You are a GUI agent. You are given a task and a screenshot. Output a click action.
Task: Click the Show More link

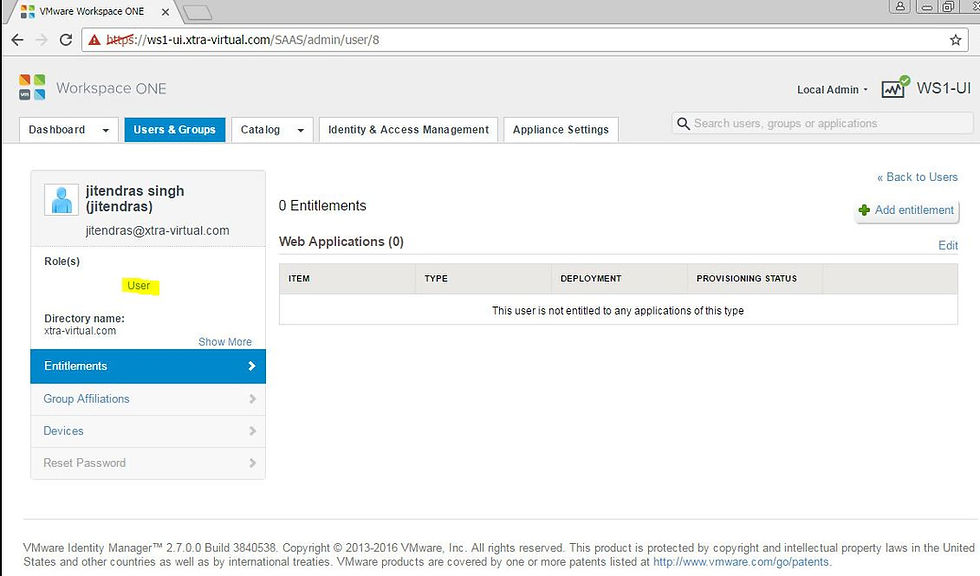pos(225,342)
